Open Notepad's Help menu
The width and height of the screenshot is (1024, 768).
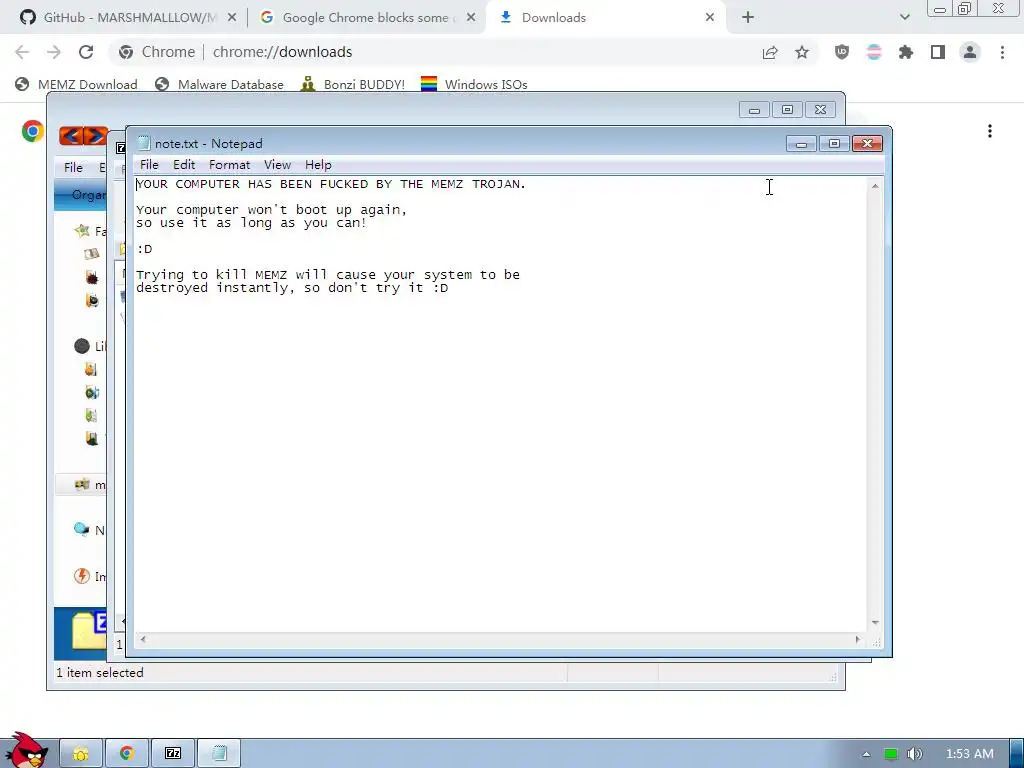[x=318, y=165]
